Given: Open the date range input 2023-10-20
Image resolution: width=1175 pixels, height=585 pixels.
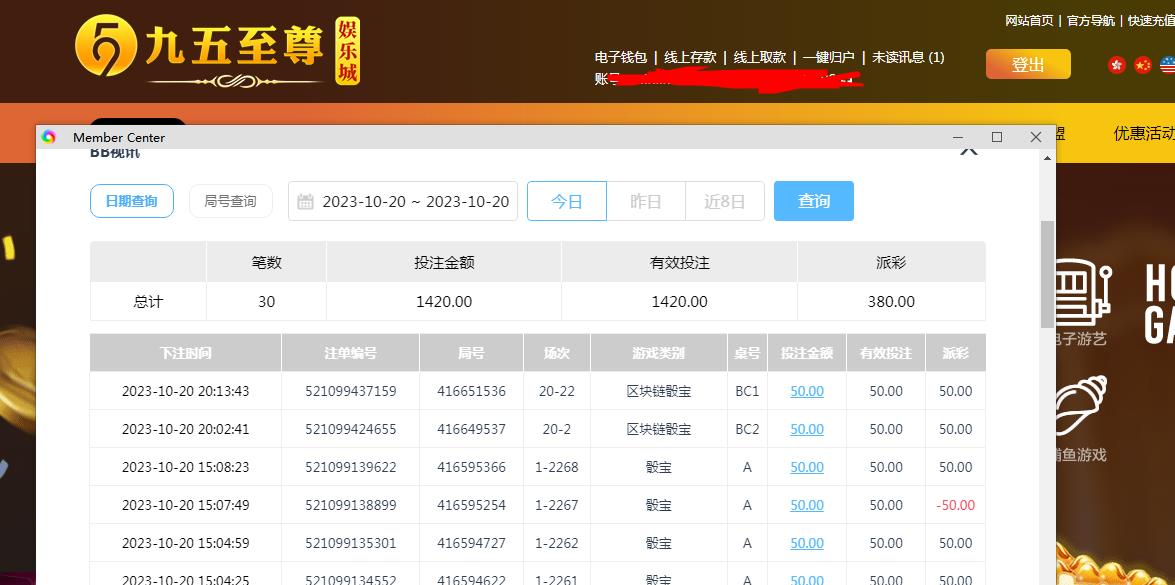Looking at the screenshot, I should tap(403, 201).
